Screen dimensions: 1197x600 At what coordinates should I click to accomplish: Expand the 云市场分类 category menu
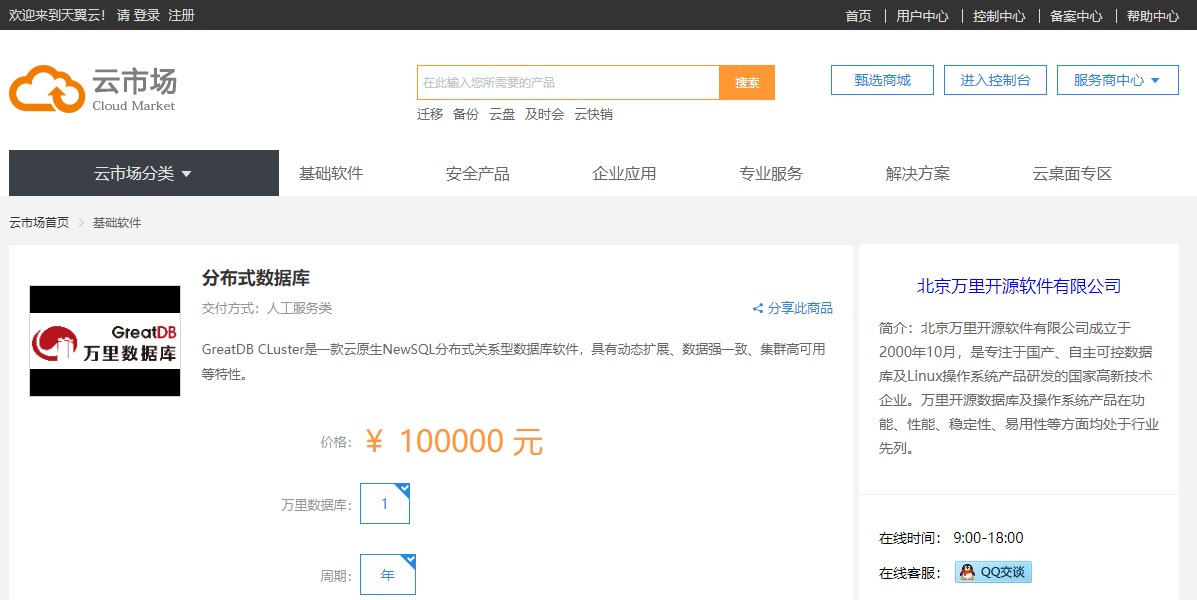click(143, 172)
